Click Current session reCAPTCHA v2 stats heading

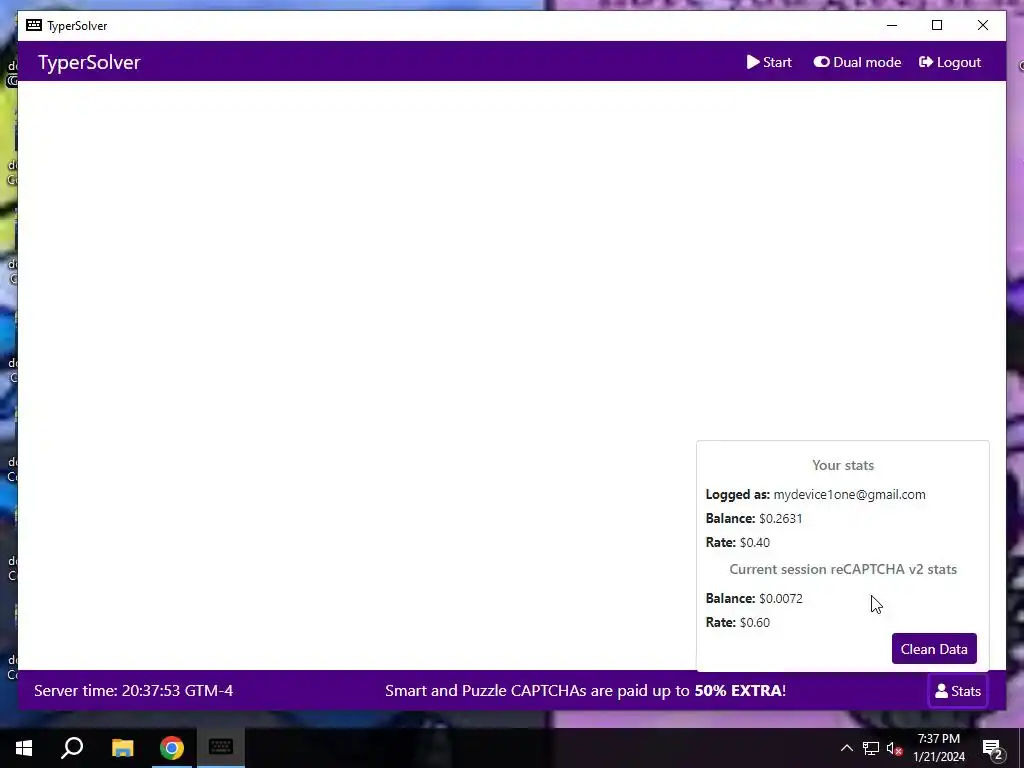(x=843, y=569)
